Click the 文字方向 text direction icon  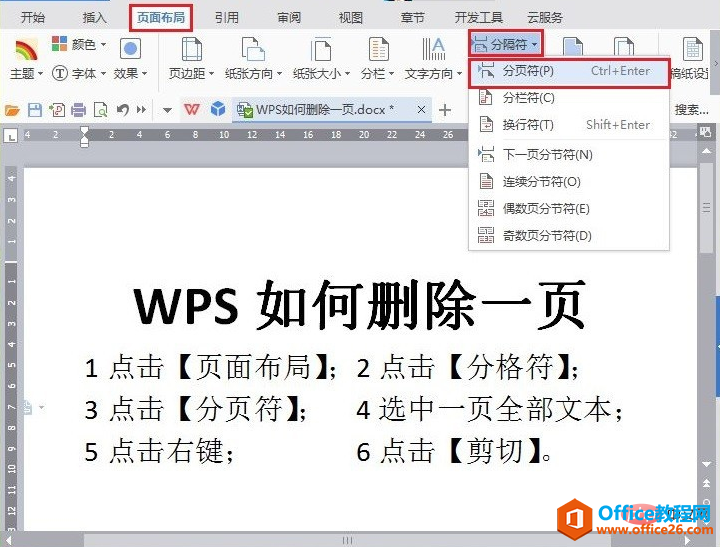point(433,49)
